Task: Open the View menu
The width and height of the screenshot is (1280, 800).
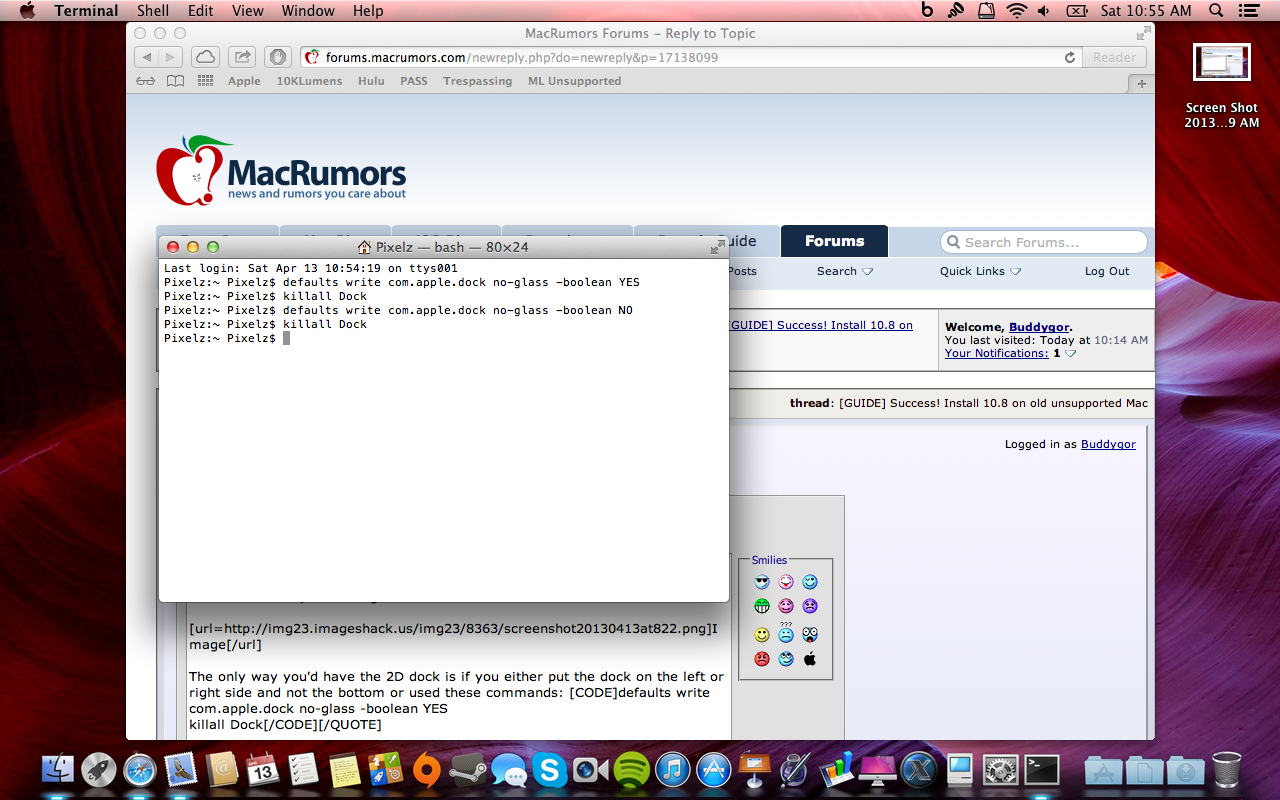Action: 247,11
